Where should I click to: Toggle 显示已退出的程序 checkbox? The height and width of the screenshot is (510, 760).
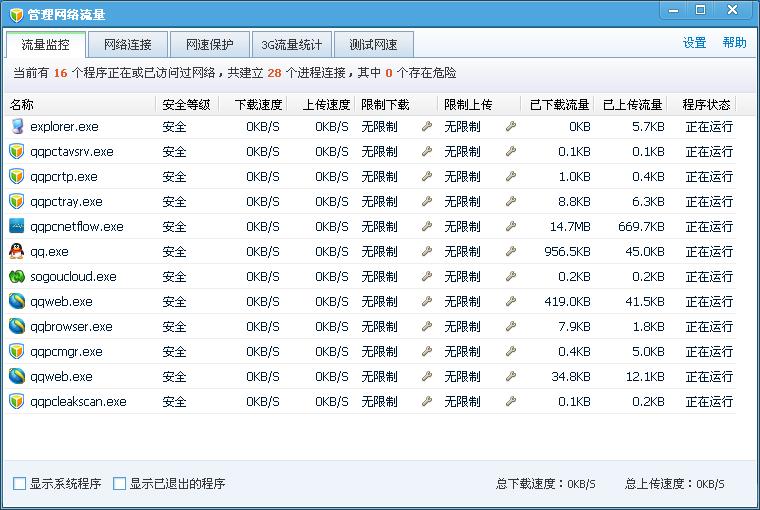[x=120, y=484]
